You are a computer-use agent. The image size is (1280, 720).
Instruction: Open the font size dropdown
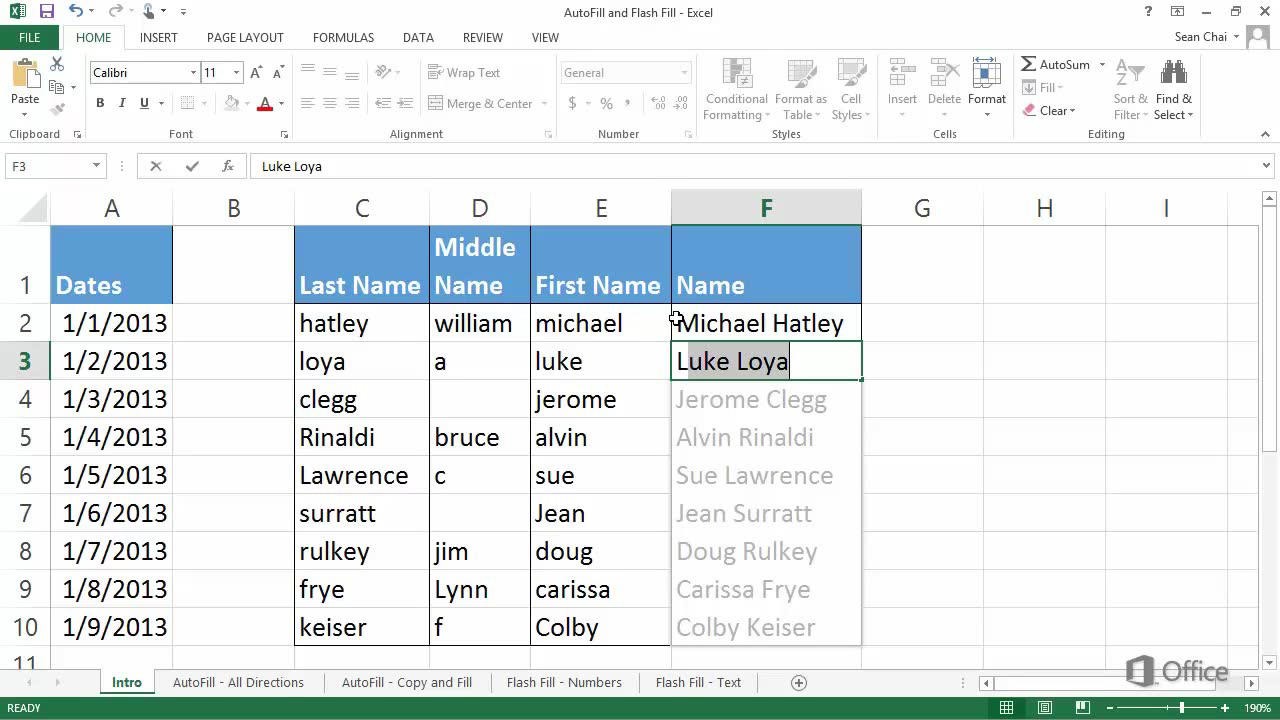(237, 73)
